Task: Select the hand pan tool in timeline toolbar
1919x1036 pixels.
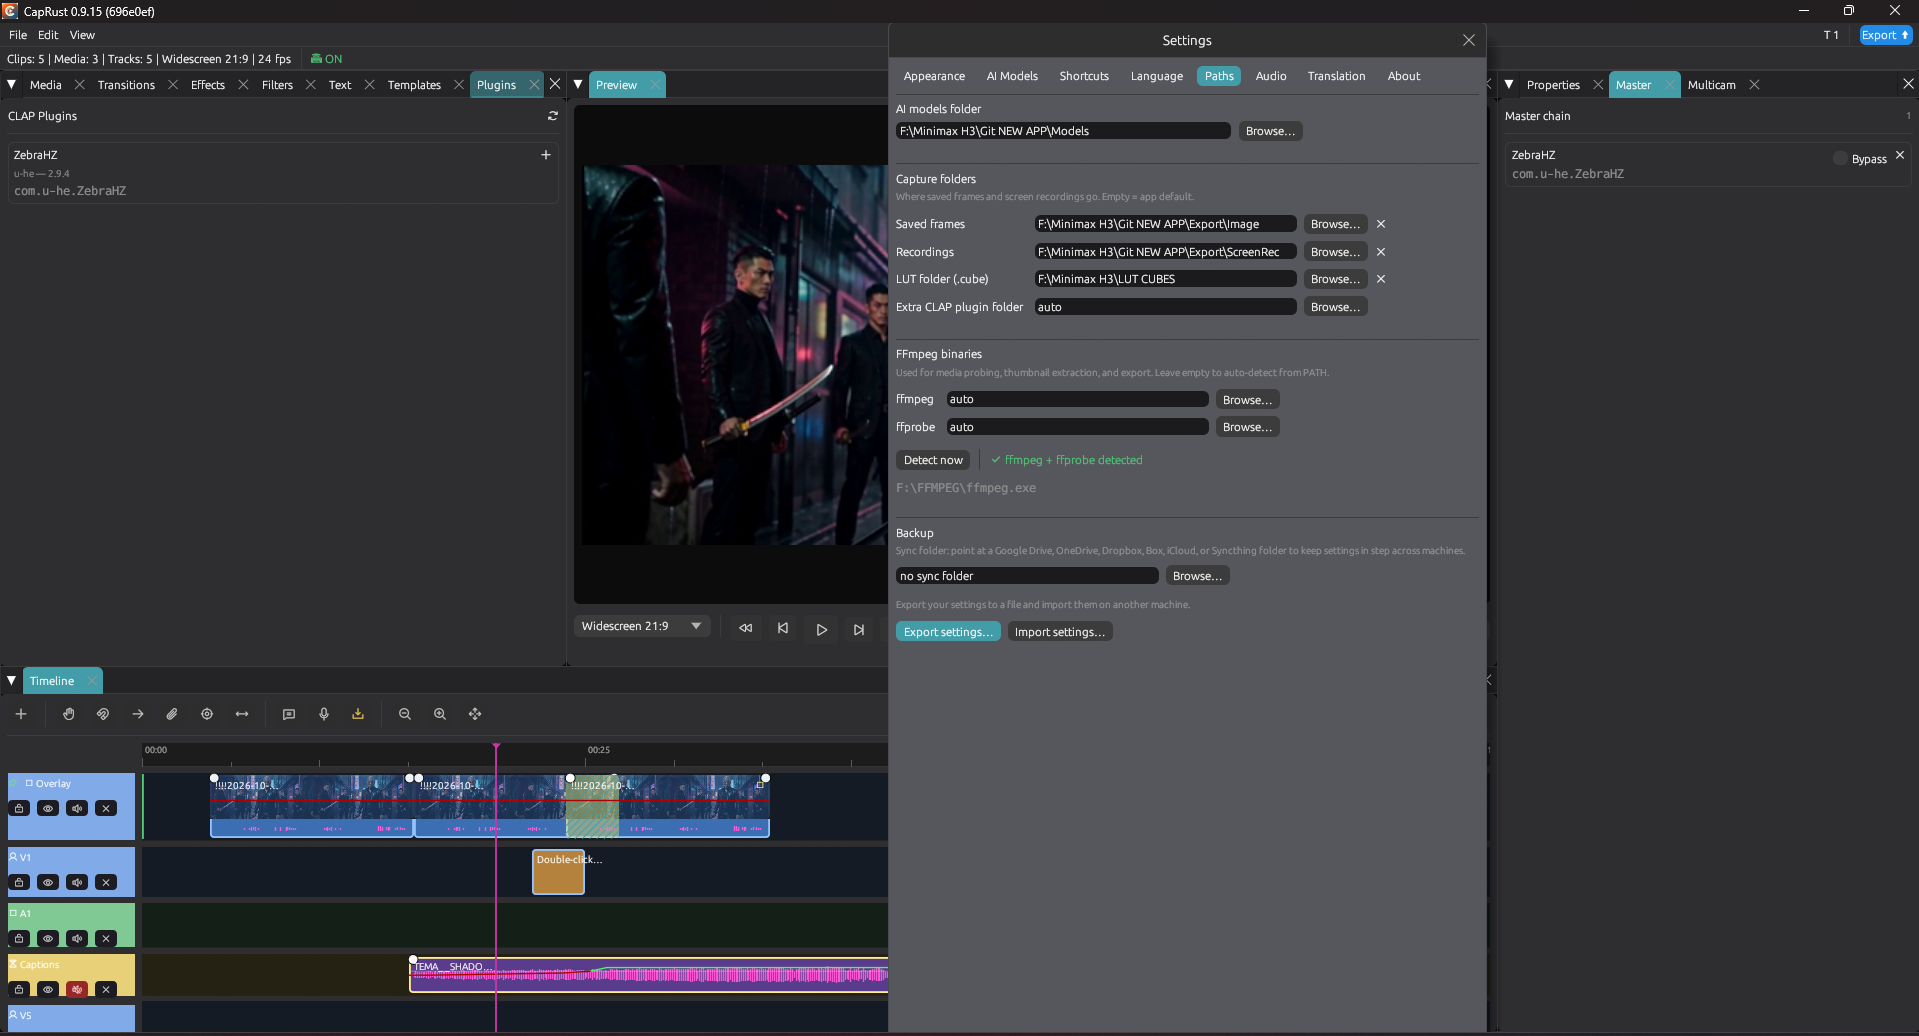Action: [69, 714]
